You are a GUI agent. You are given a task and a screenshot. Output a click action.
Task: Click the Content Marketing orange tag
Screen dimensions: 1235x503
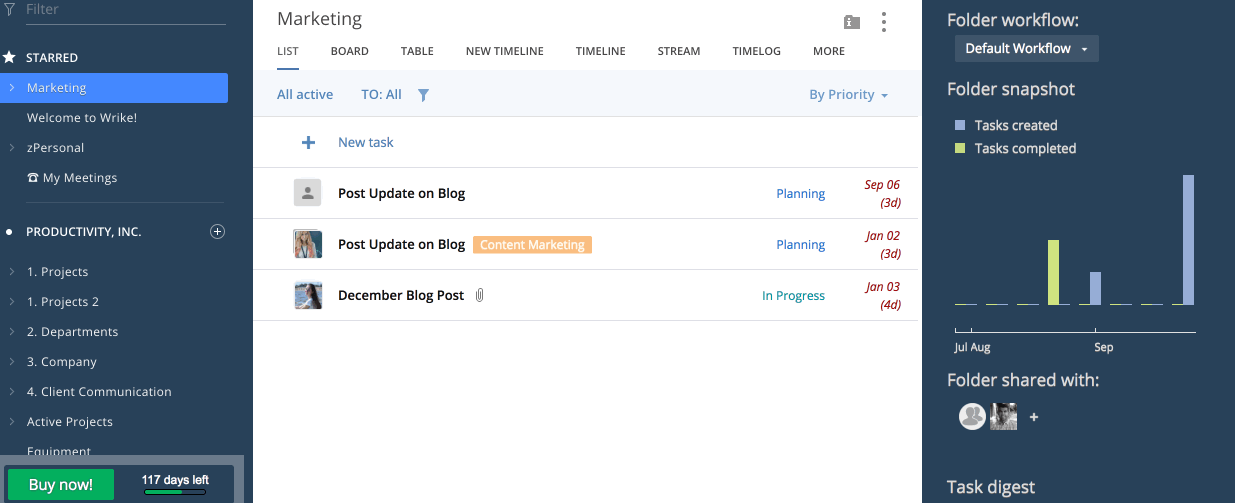point(532,245)
